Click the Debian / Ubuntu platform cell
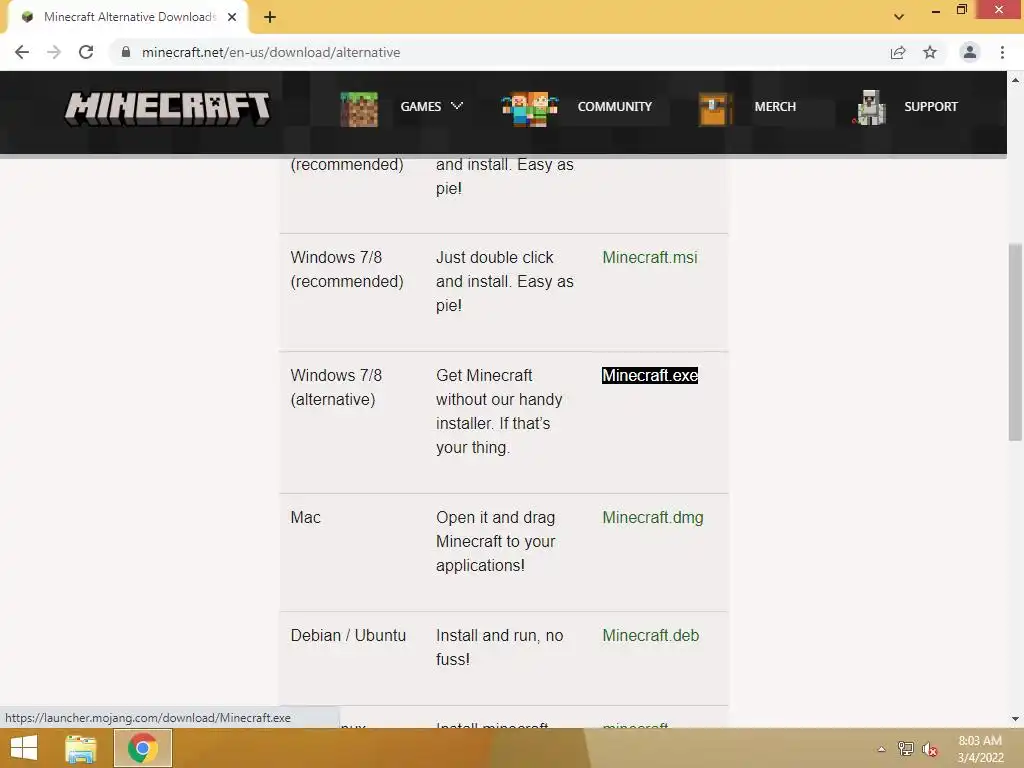Image resolution: width=1024 pixels, height=768 pixels. coord(348,635)
